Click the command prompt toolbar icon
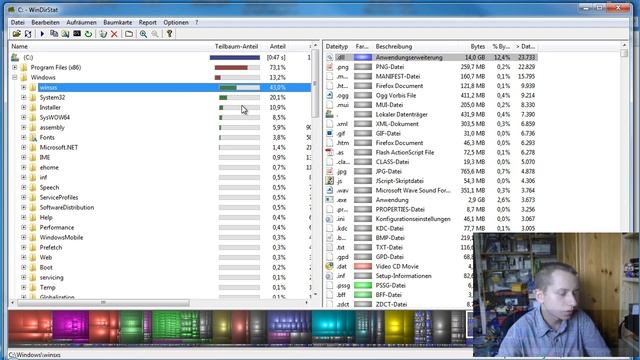This screenshot has height=360, width=640. 77,34
